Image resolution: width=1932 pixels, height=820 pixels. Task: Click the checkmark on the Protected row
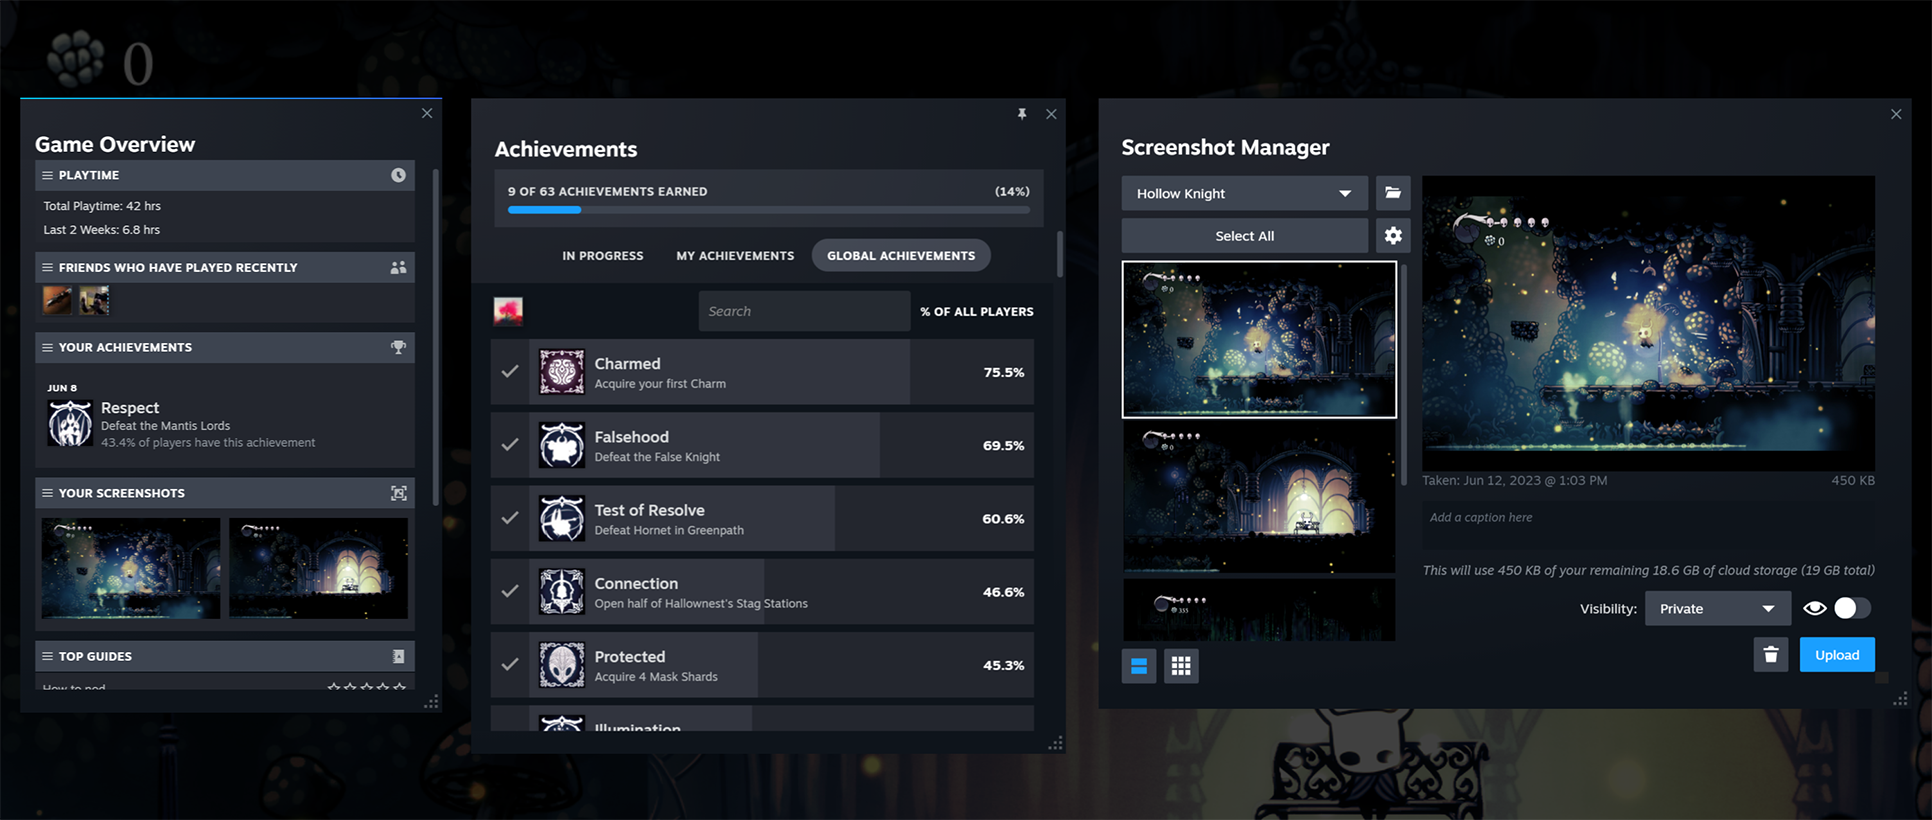510,665
